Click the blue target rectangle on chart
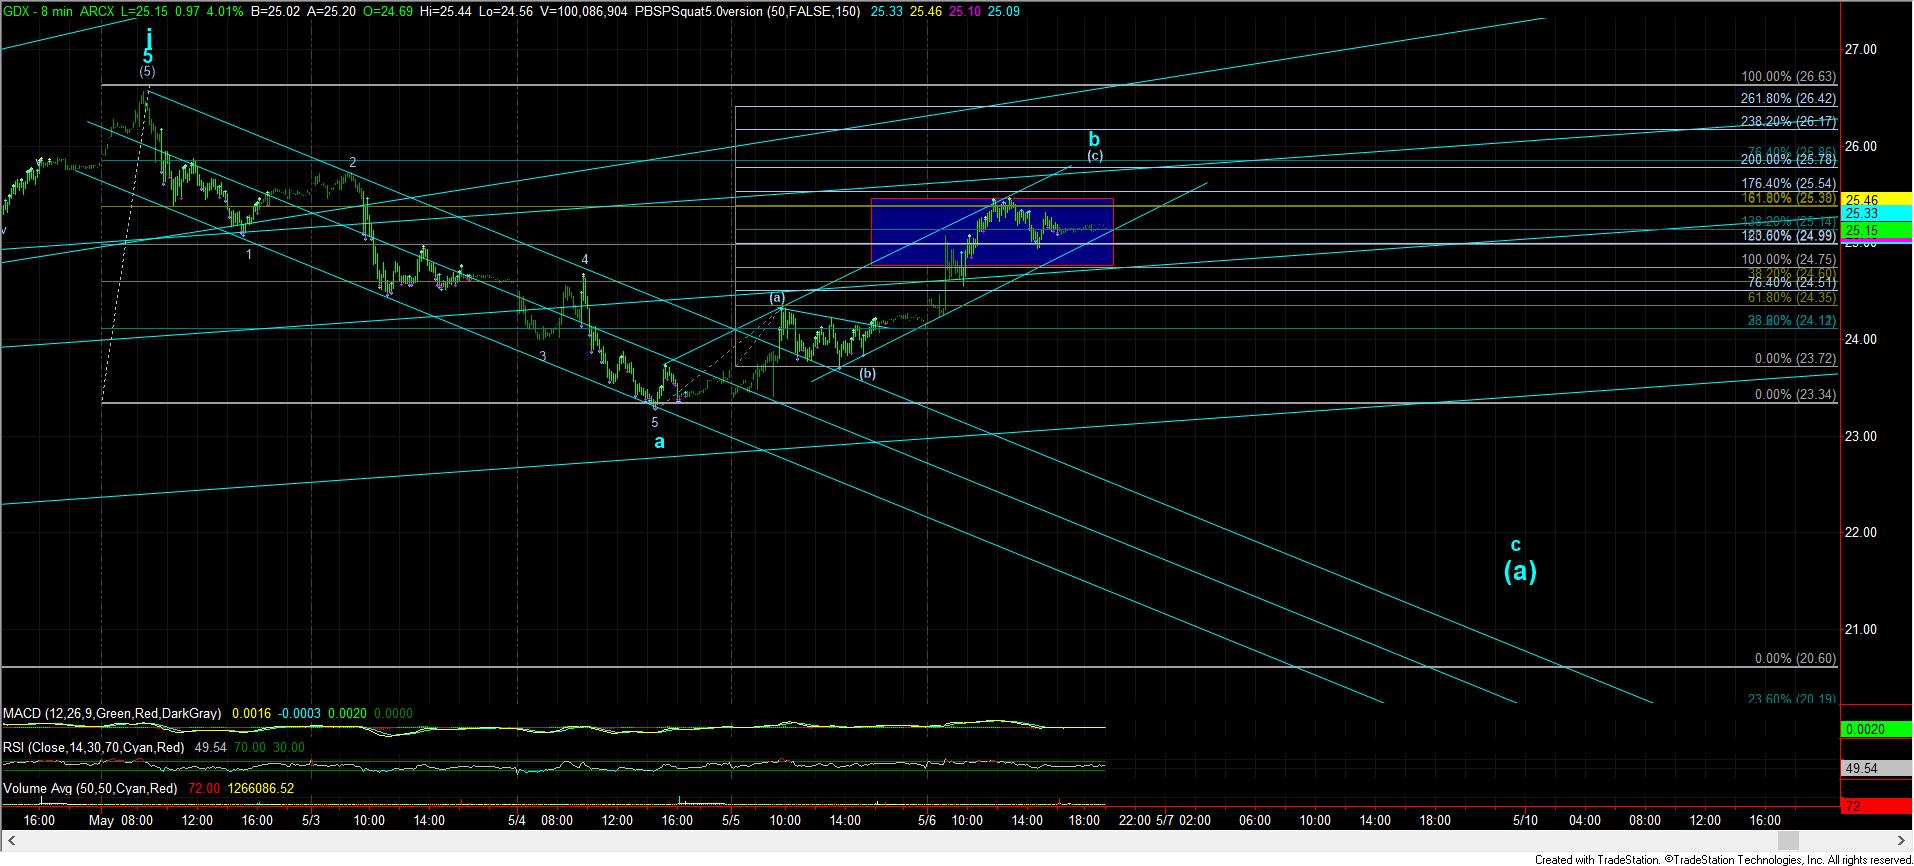The height and width of the screenshot is (866, 1914). 991,233
